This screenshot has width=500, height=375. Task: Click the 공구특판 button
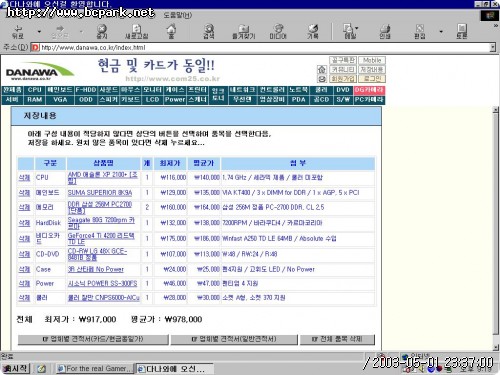click(x=343, y=60)
